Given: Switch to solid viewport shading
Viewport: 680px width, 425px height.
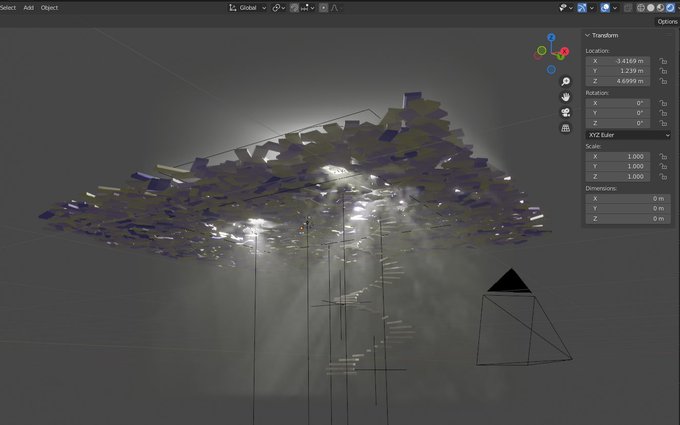Looking at the screenshot, I should click(x=651, y=8).
